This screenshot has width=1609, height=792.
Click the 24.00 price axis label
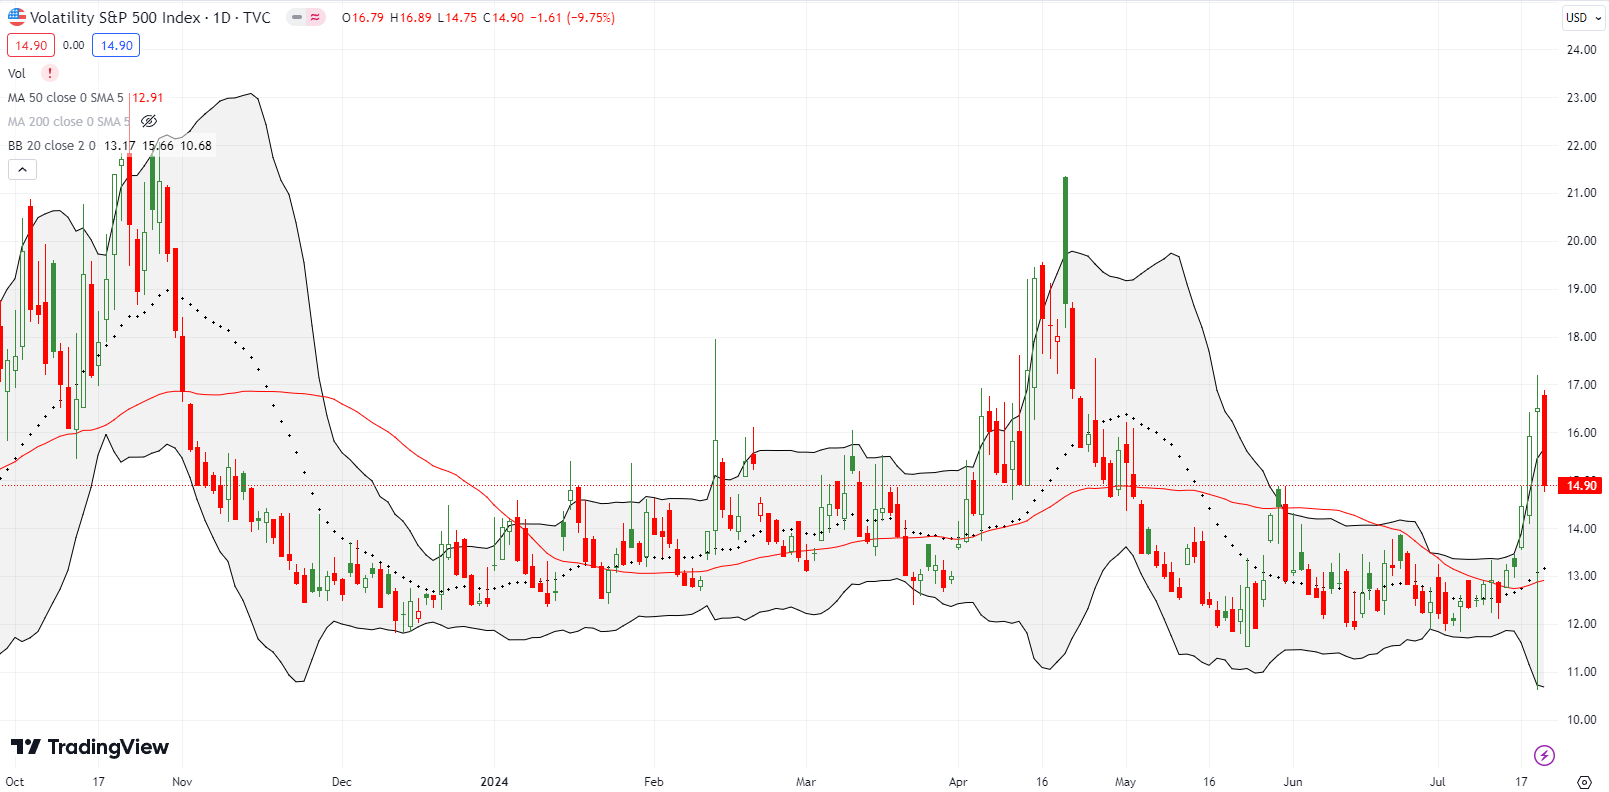pyautogui.click(x=1581, y=49)
